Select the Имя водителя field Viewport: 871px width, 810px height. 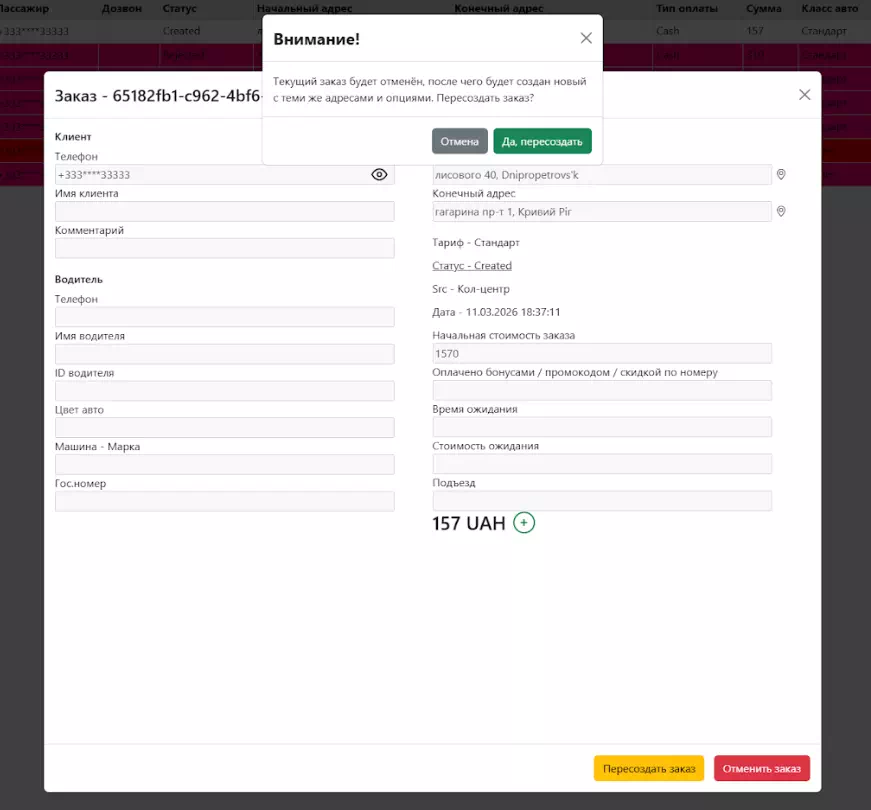[x=224, y=354]
